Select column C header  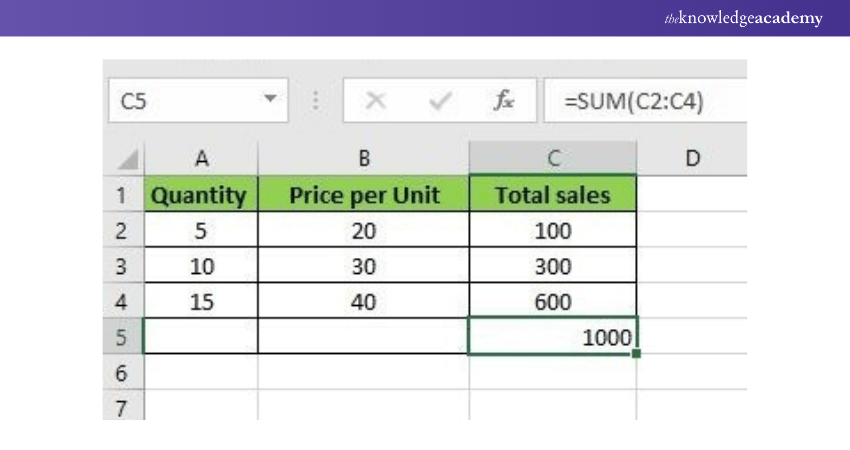point(552,158)
